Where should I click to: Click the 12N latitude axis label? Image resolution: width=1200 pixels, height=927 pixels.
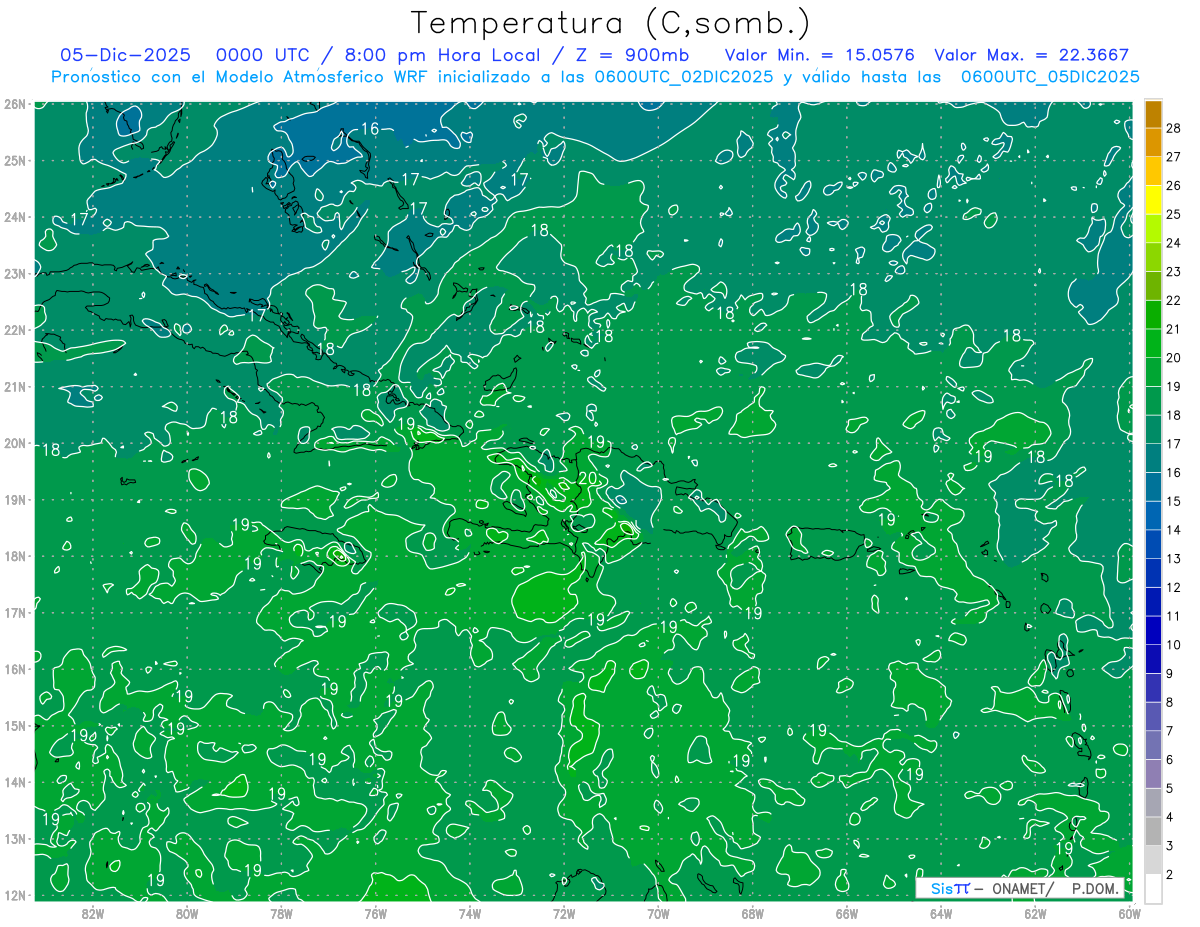pos(15,895)
